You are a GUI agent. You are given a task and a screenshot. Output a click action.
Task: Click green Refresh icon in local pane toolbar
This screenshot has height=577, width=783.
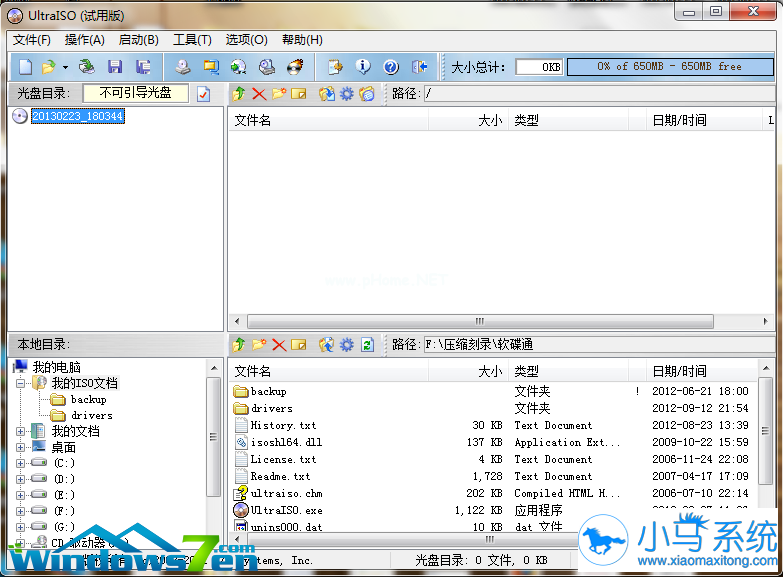(x=367, y=345)
